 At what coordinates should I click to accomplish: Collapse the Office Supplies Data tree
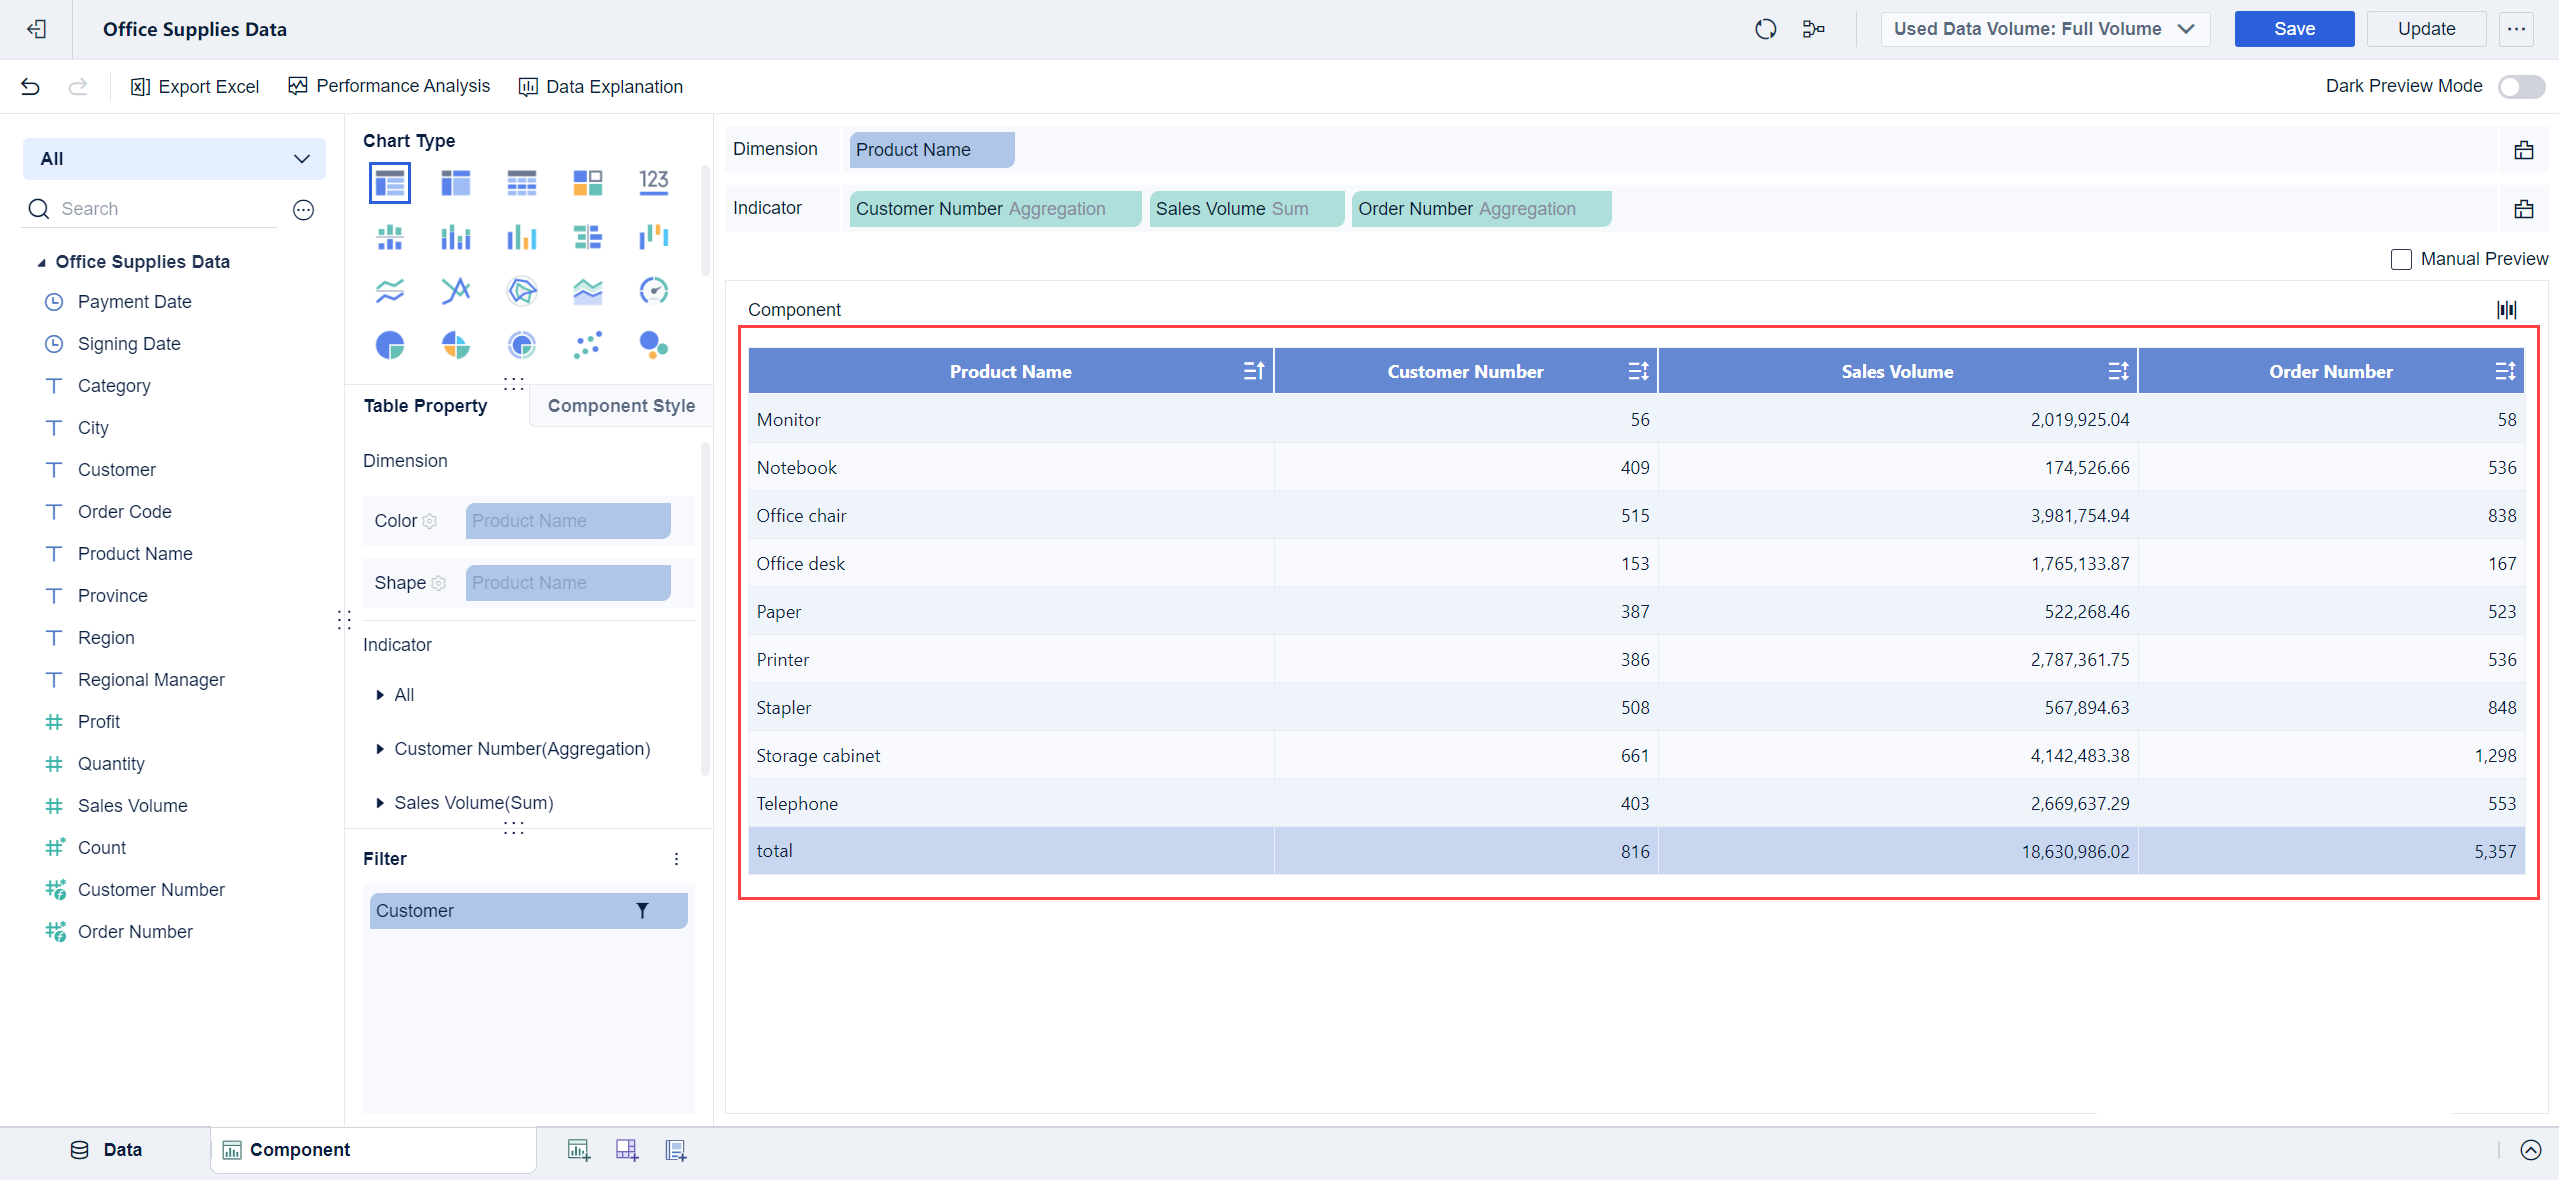point(41,262)
